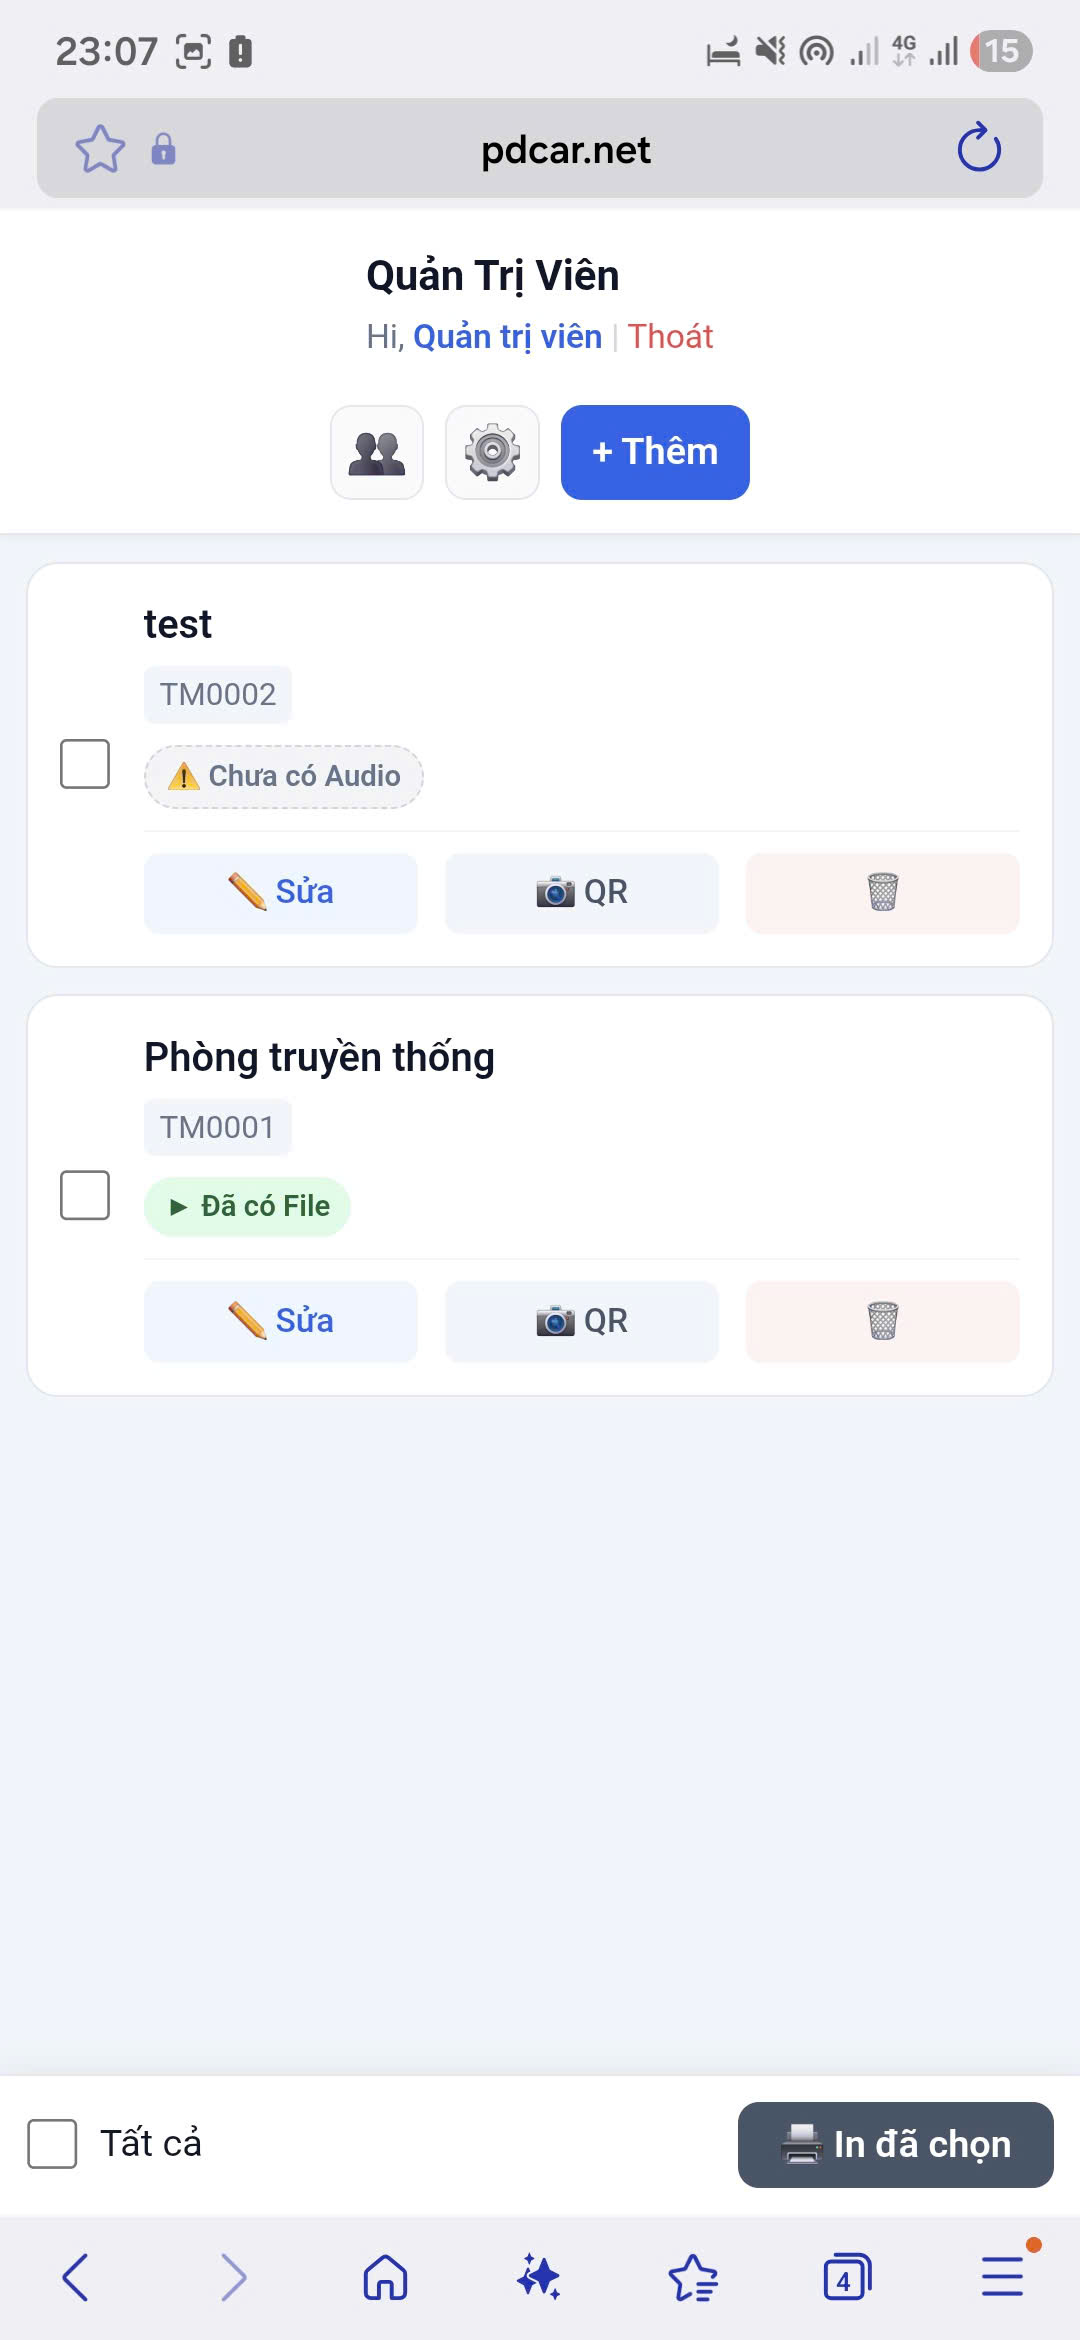Open the user management people icon
This screenshot has height=2340, width=1080.
[x=377, y=452]
